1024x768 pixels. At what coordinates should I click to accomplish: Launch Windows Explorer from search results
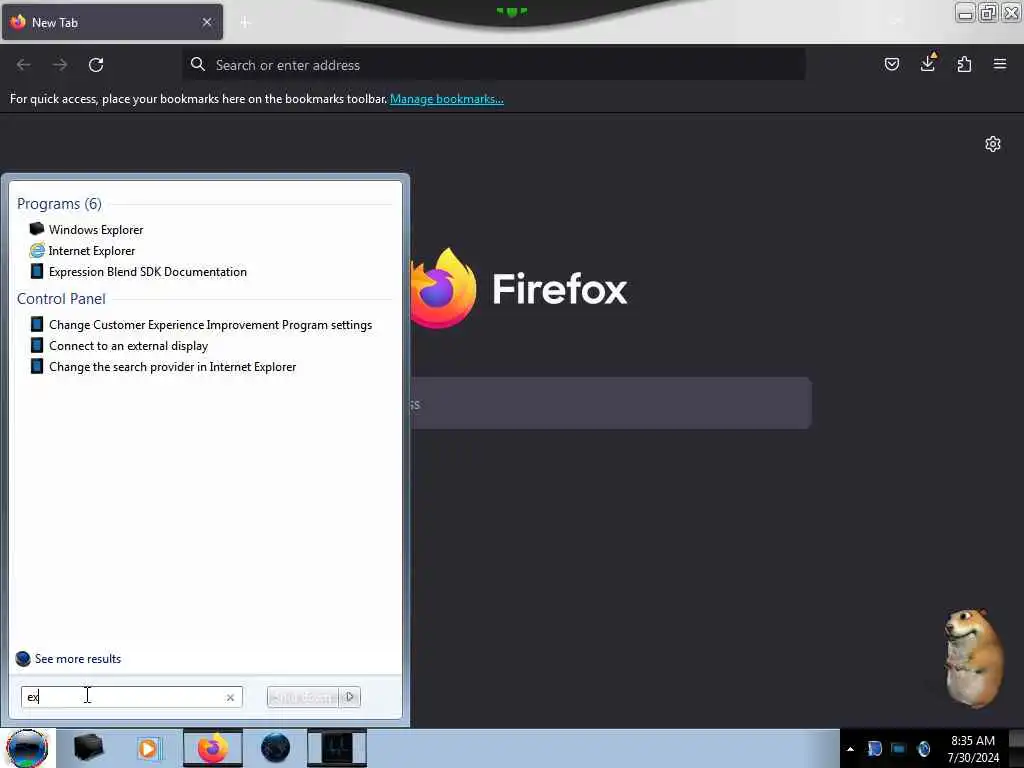pyautogui.click(x=95, y=230)
